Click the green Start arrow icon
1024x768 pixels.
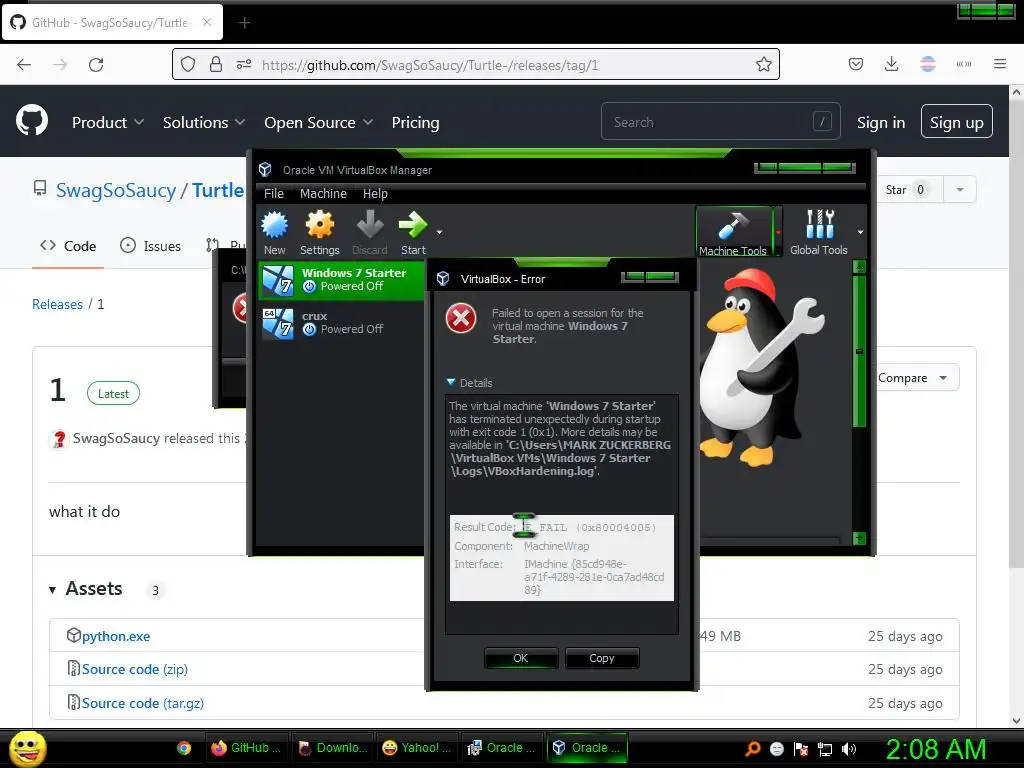point(413,225)
